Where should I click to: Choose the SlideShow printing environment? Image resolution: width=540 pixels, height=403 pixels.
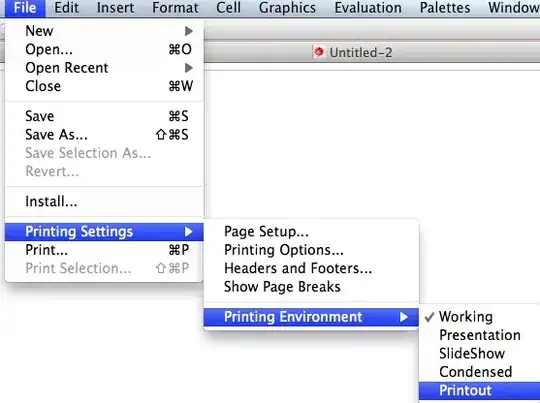(x=479, y=353)
